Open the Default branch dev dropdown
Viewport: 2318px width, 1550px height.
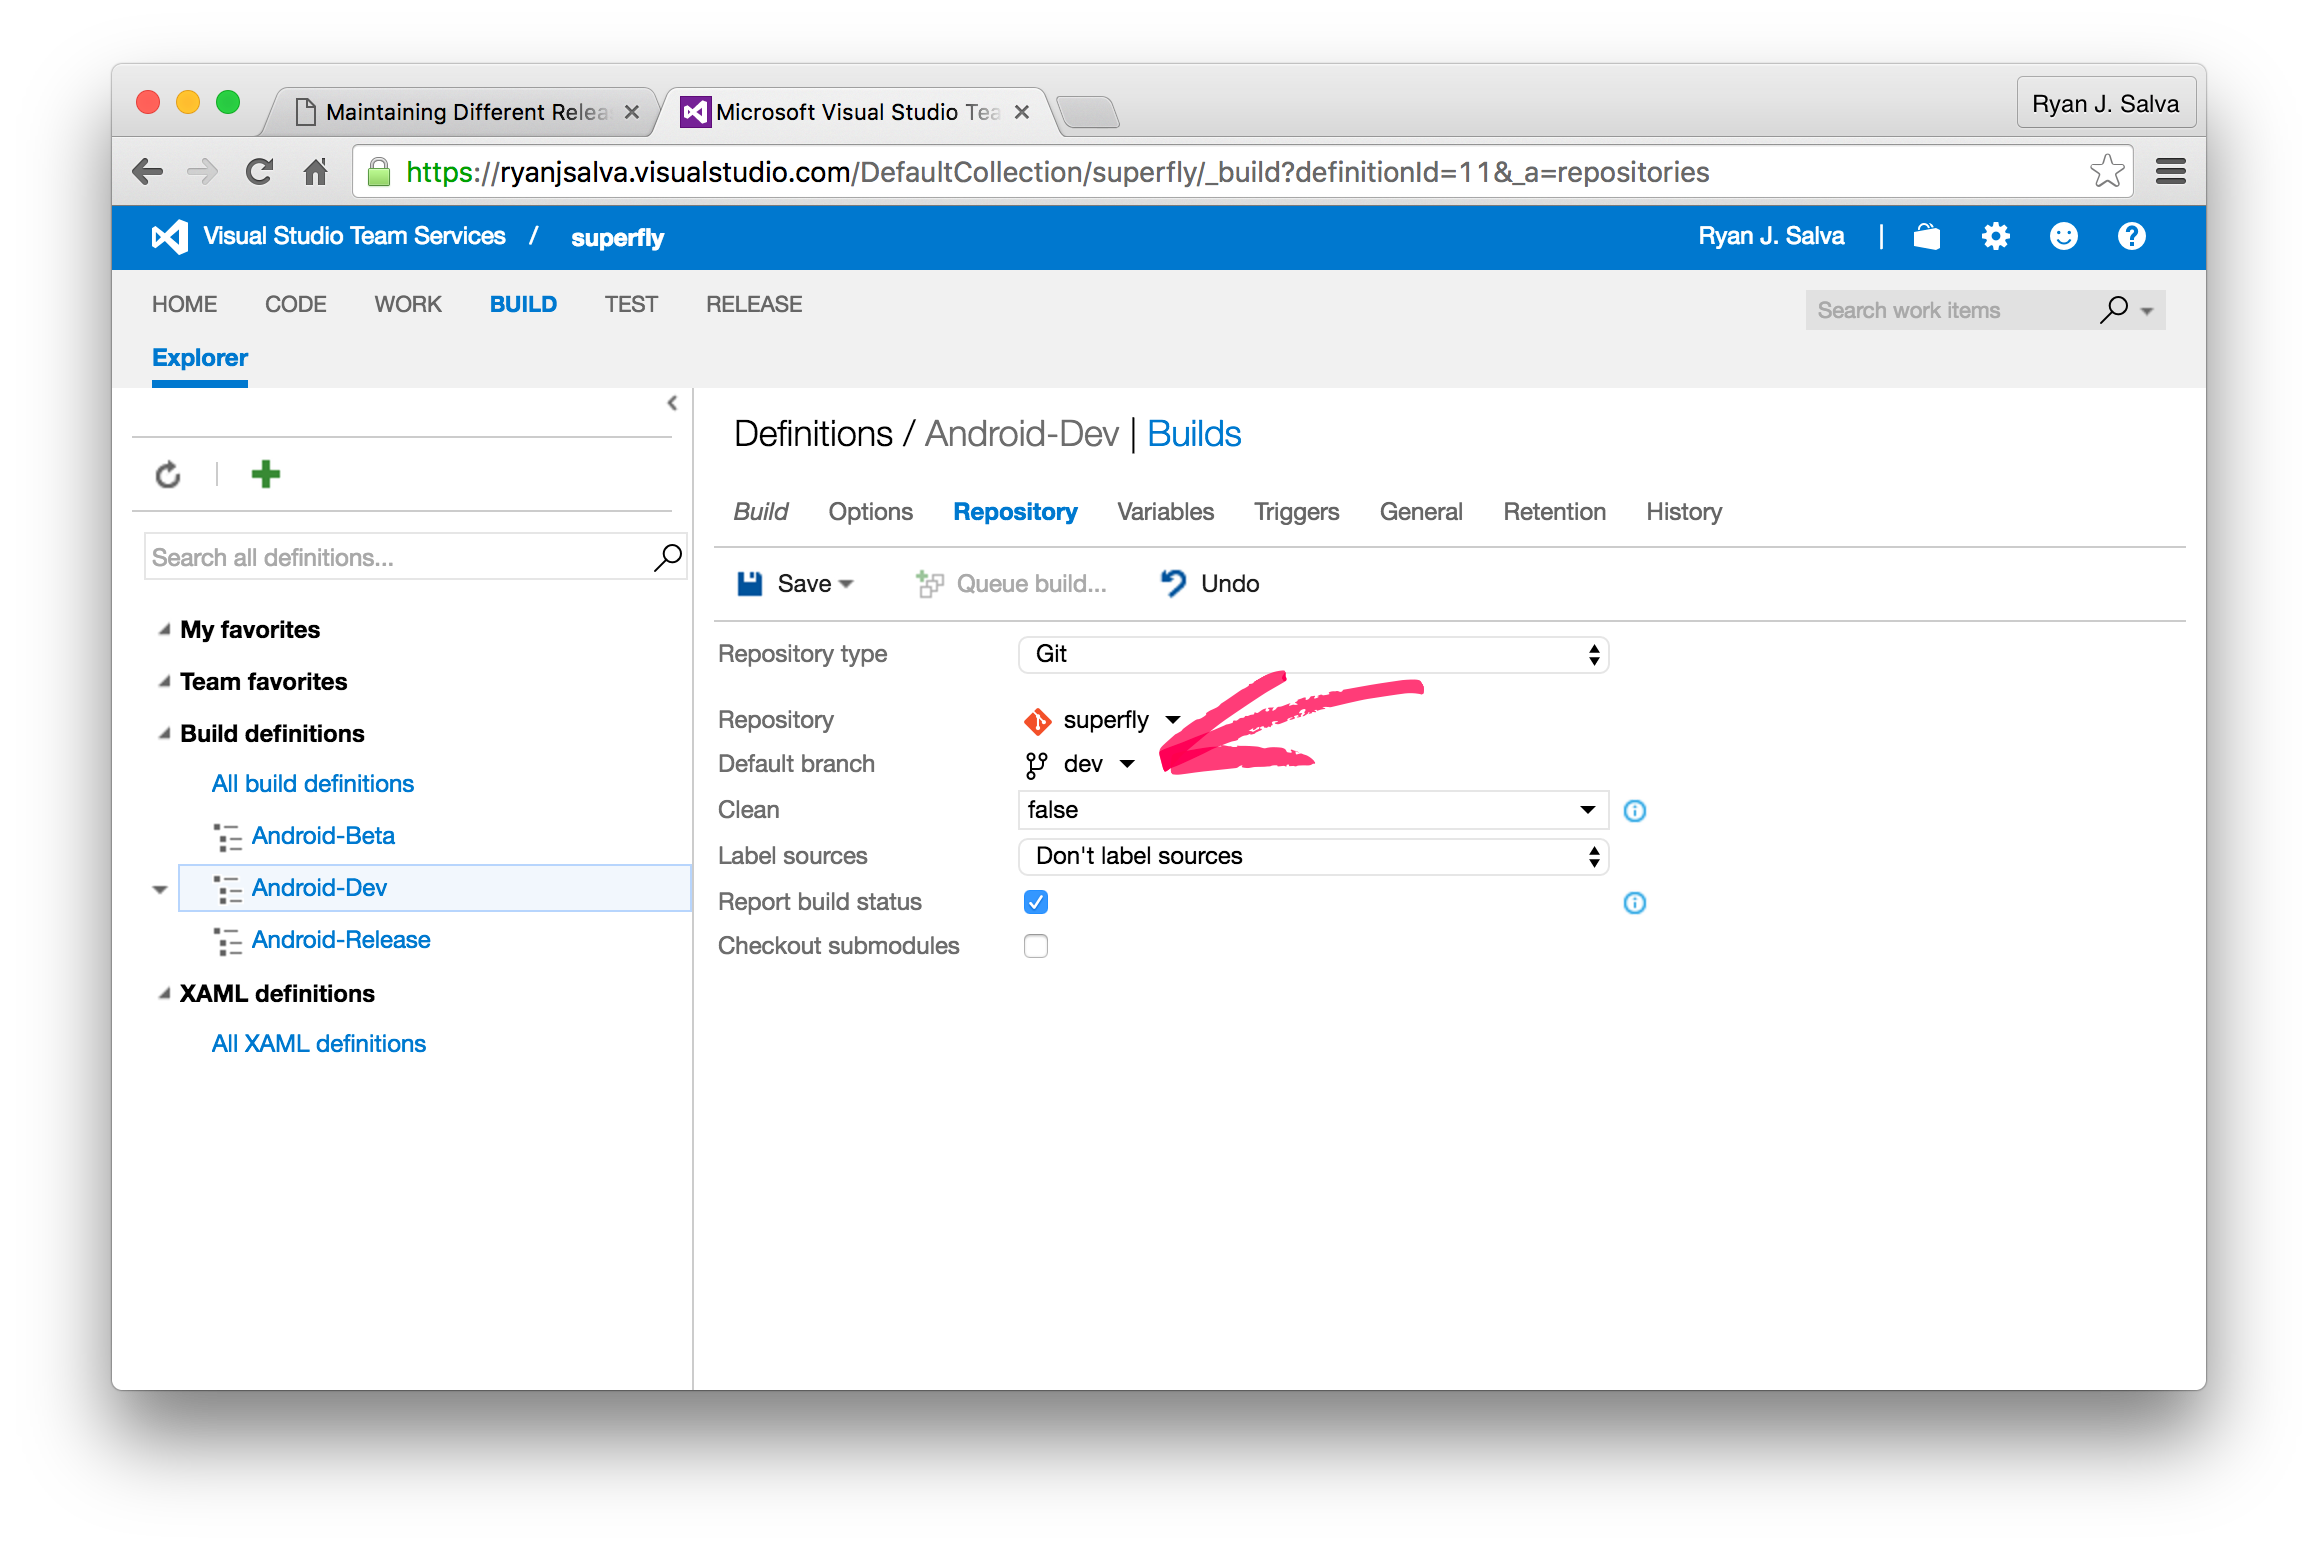pos(1127,764)
